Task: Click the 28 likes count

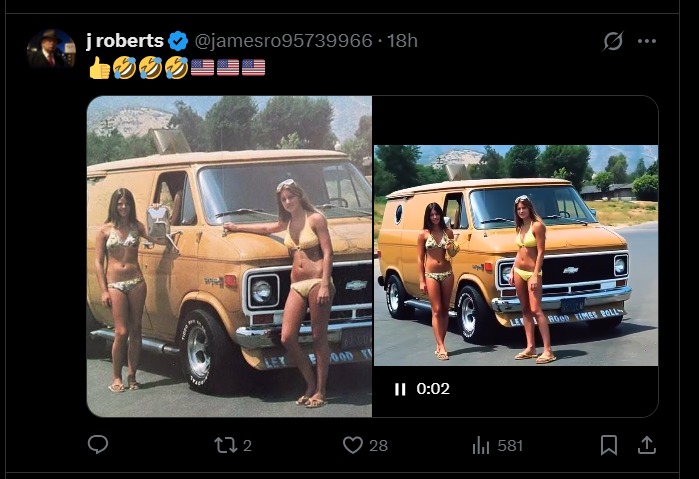Action: (378, 446)
